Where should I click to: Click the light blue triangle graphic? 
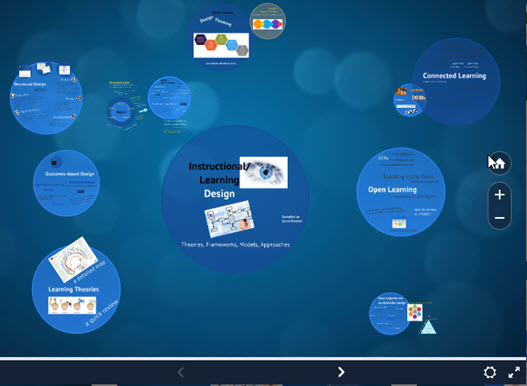pos(429,327)
